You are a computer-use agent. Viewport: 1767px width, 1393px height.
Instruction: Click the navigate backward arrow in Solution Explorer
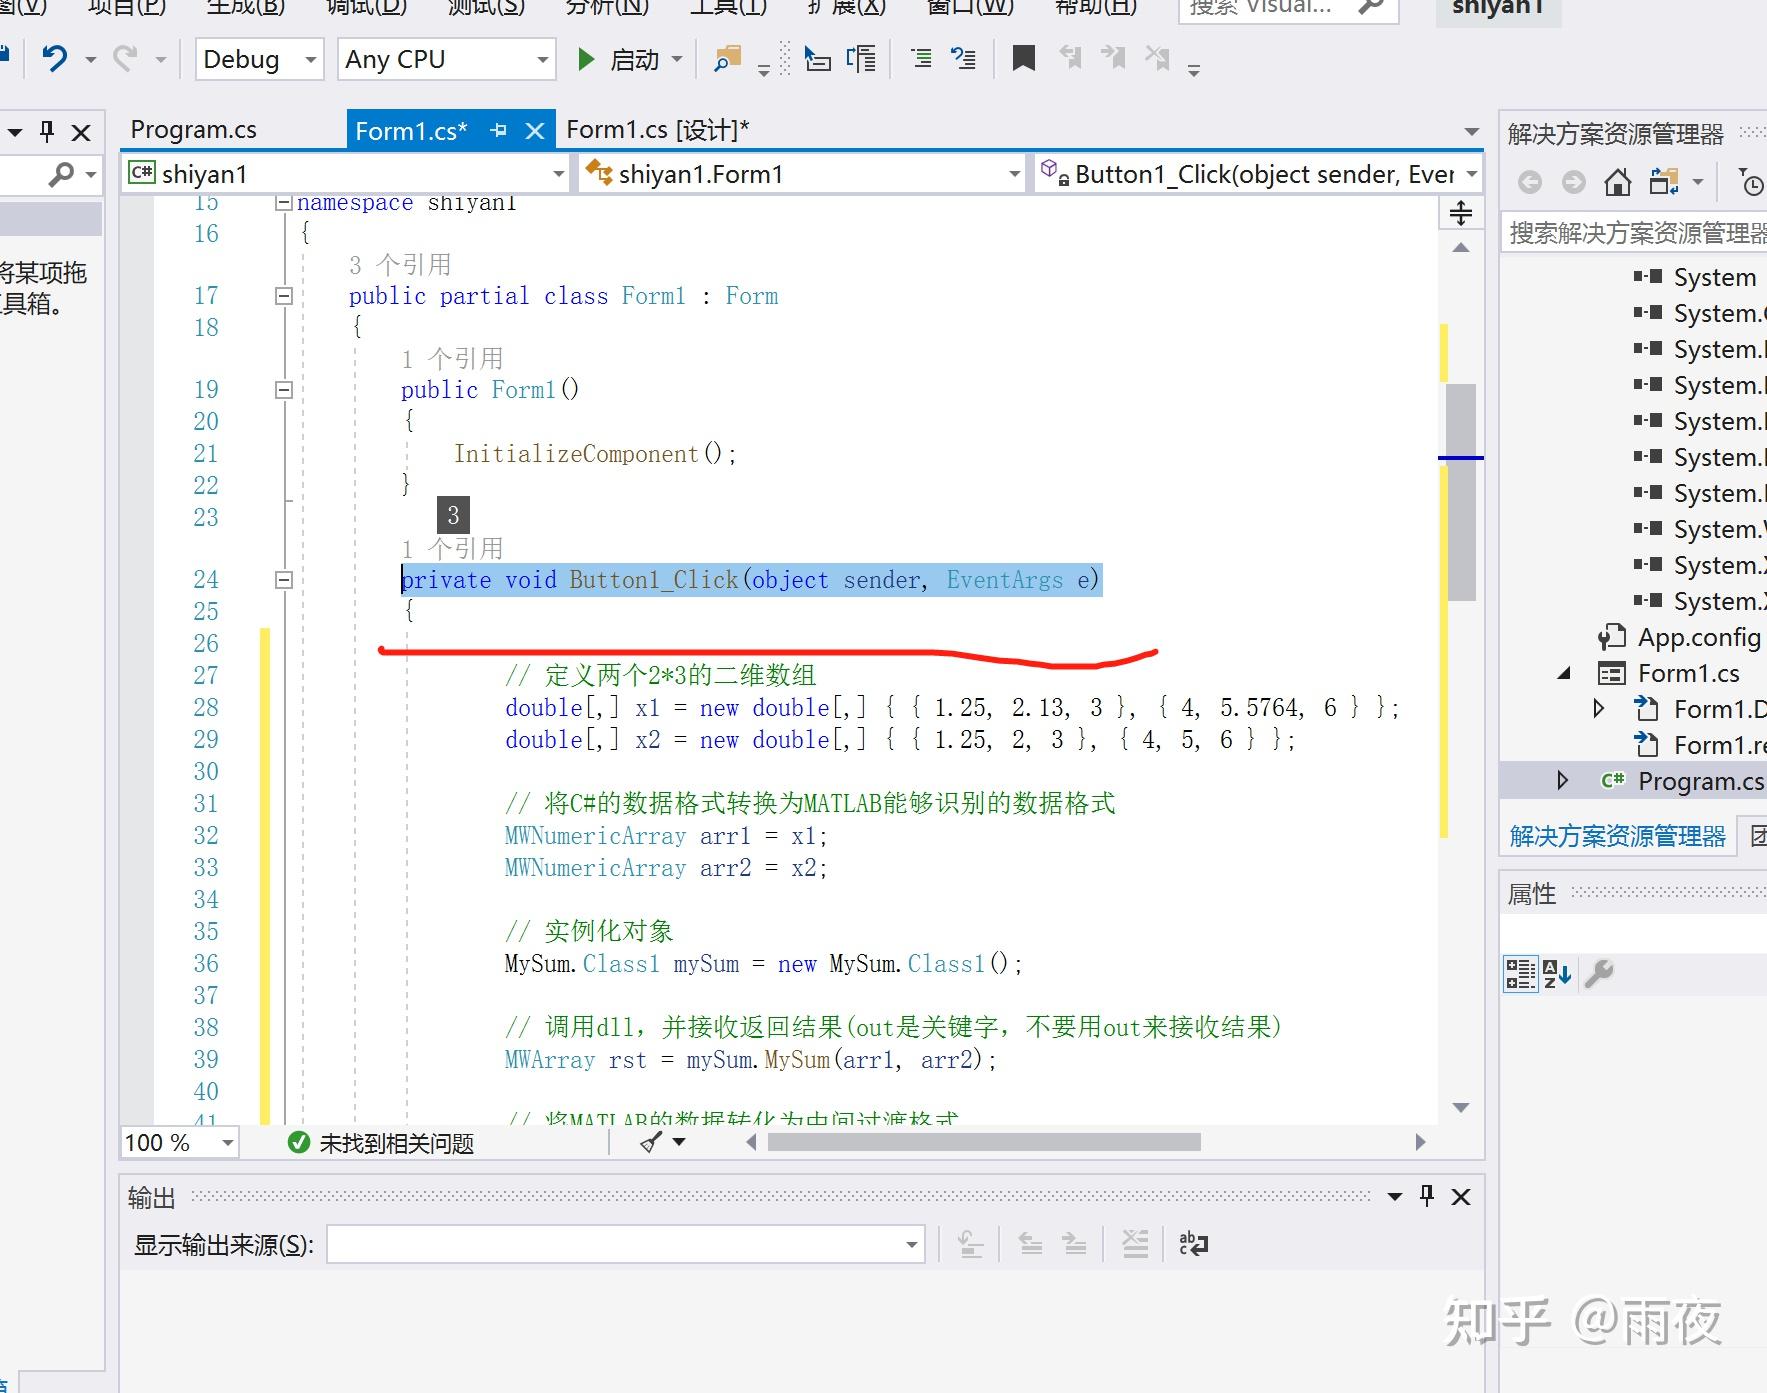pos(1529,181)
